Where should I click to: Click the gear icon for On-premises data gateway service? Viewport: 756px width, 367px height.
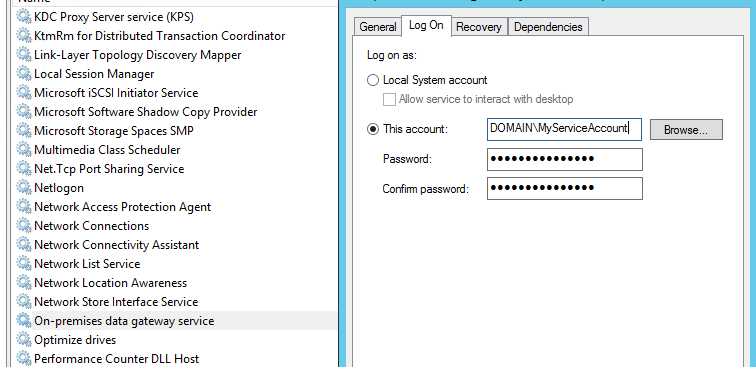(x=24, y=320)
